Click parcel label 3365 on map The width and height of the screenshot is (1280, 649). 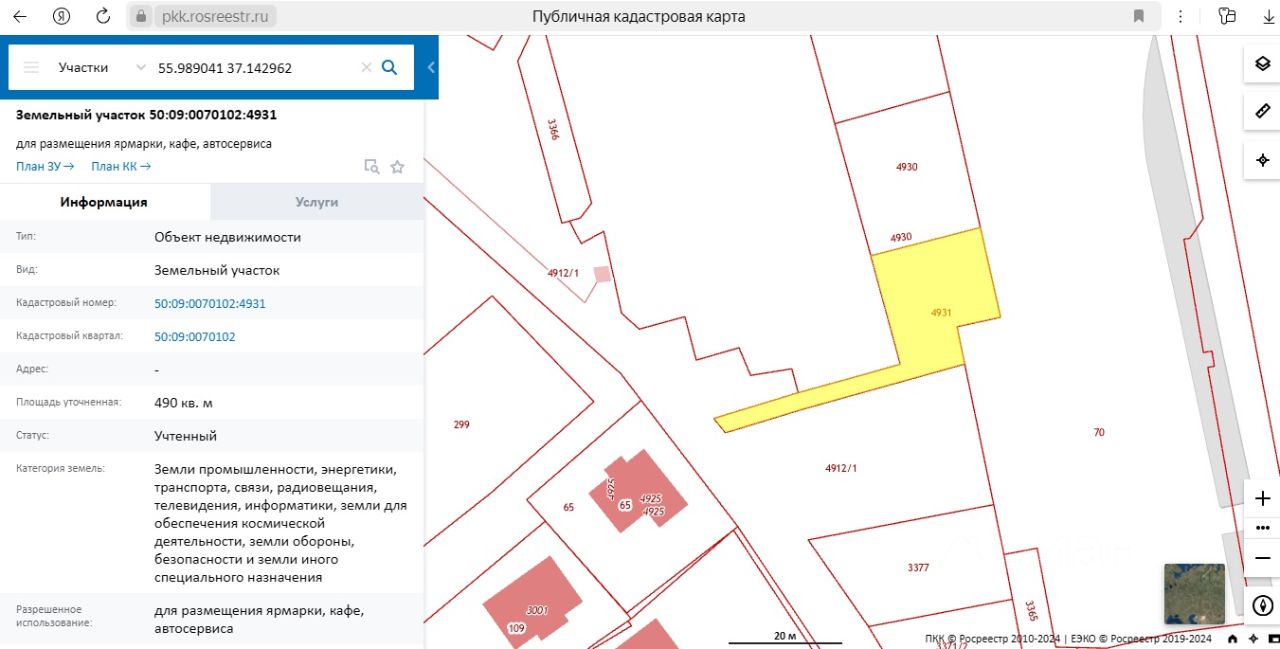(1031, 610)
